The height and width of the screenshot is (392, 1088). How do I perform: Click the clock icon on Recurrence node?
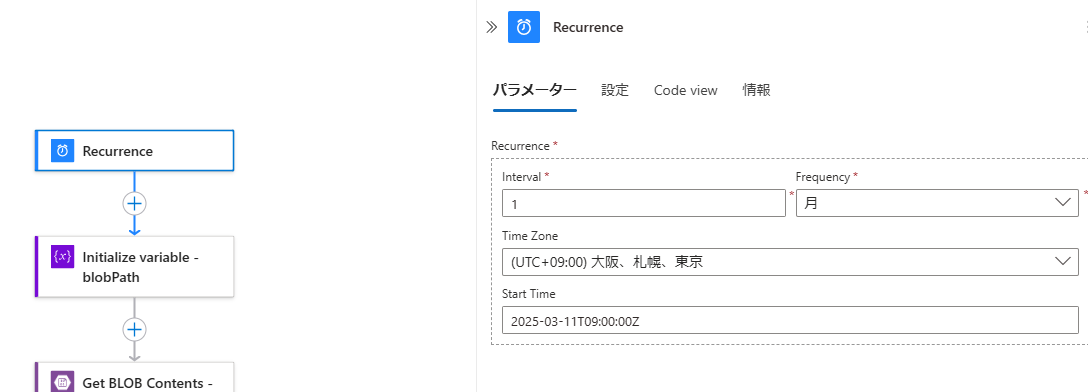coord(62,151)
